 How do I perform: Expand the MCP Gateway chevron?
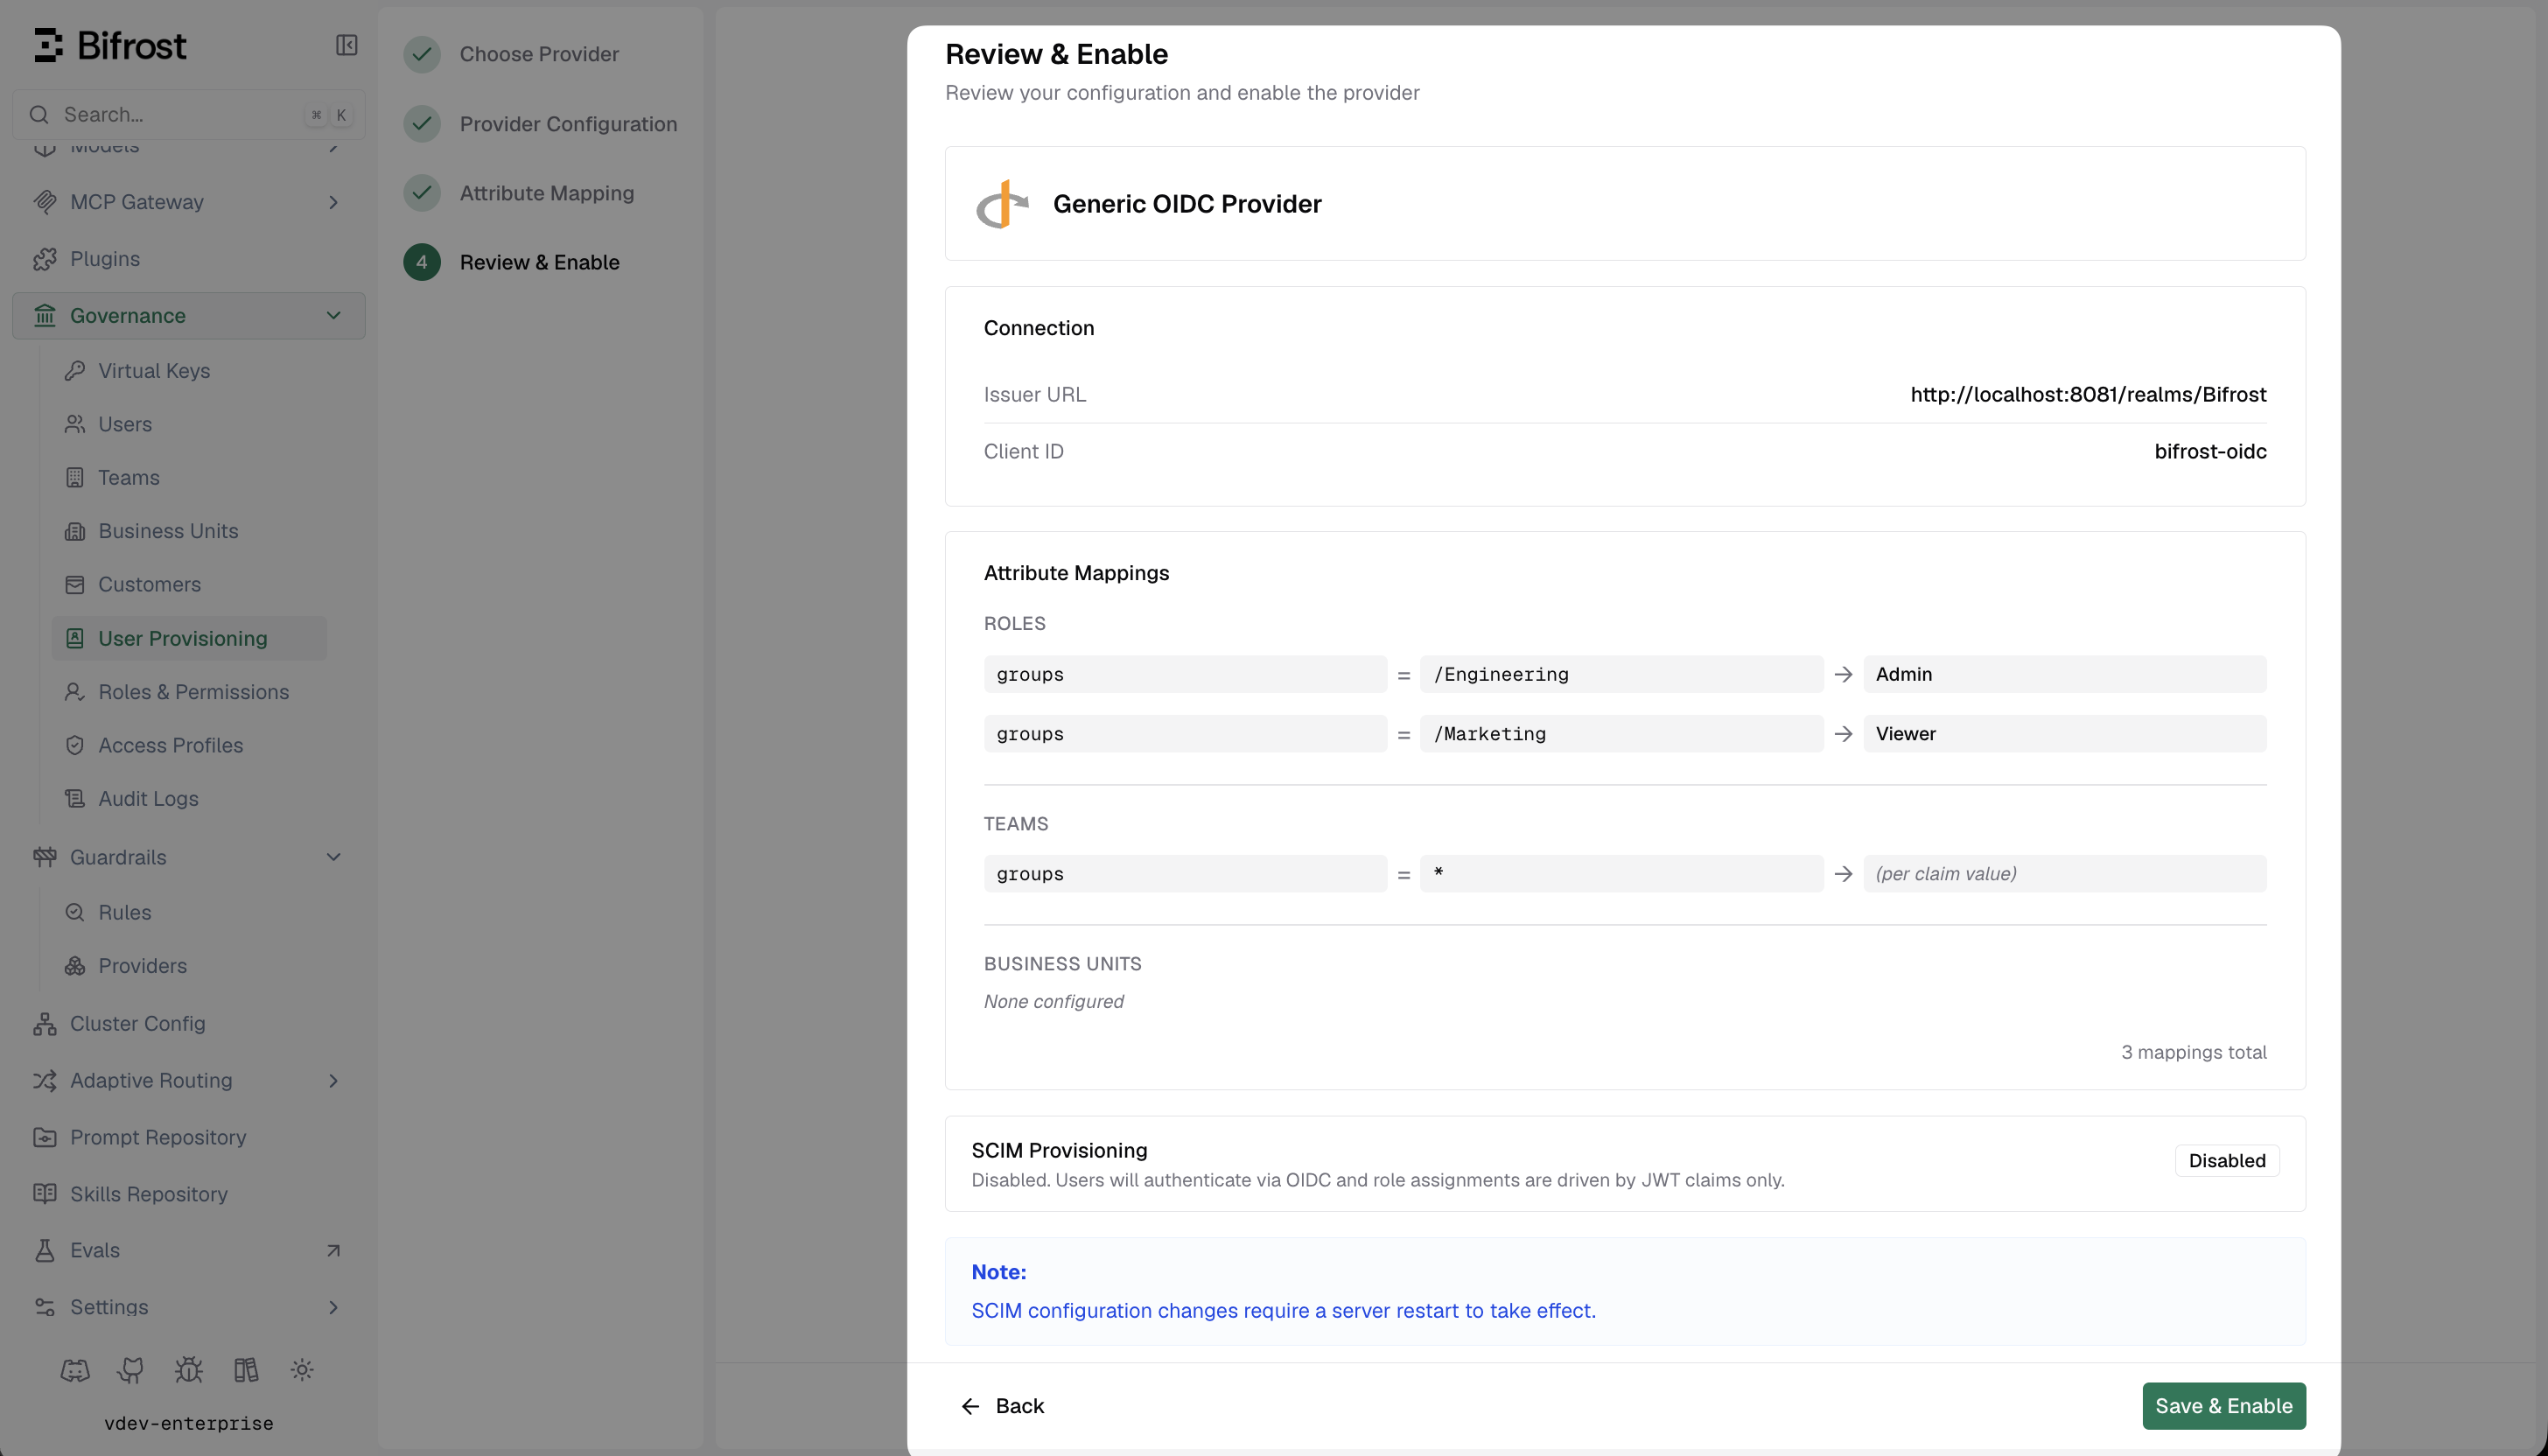[334, 202]
